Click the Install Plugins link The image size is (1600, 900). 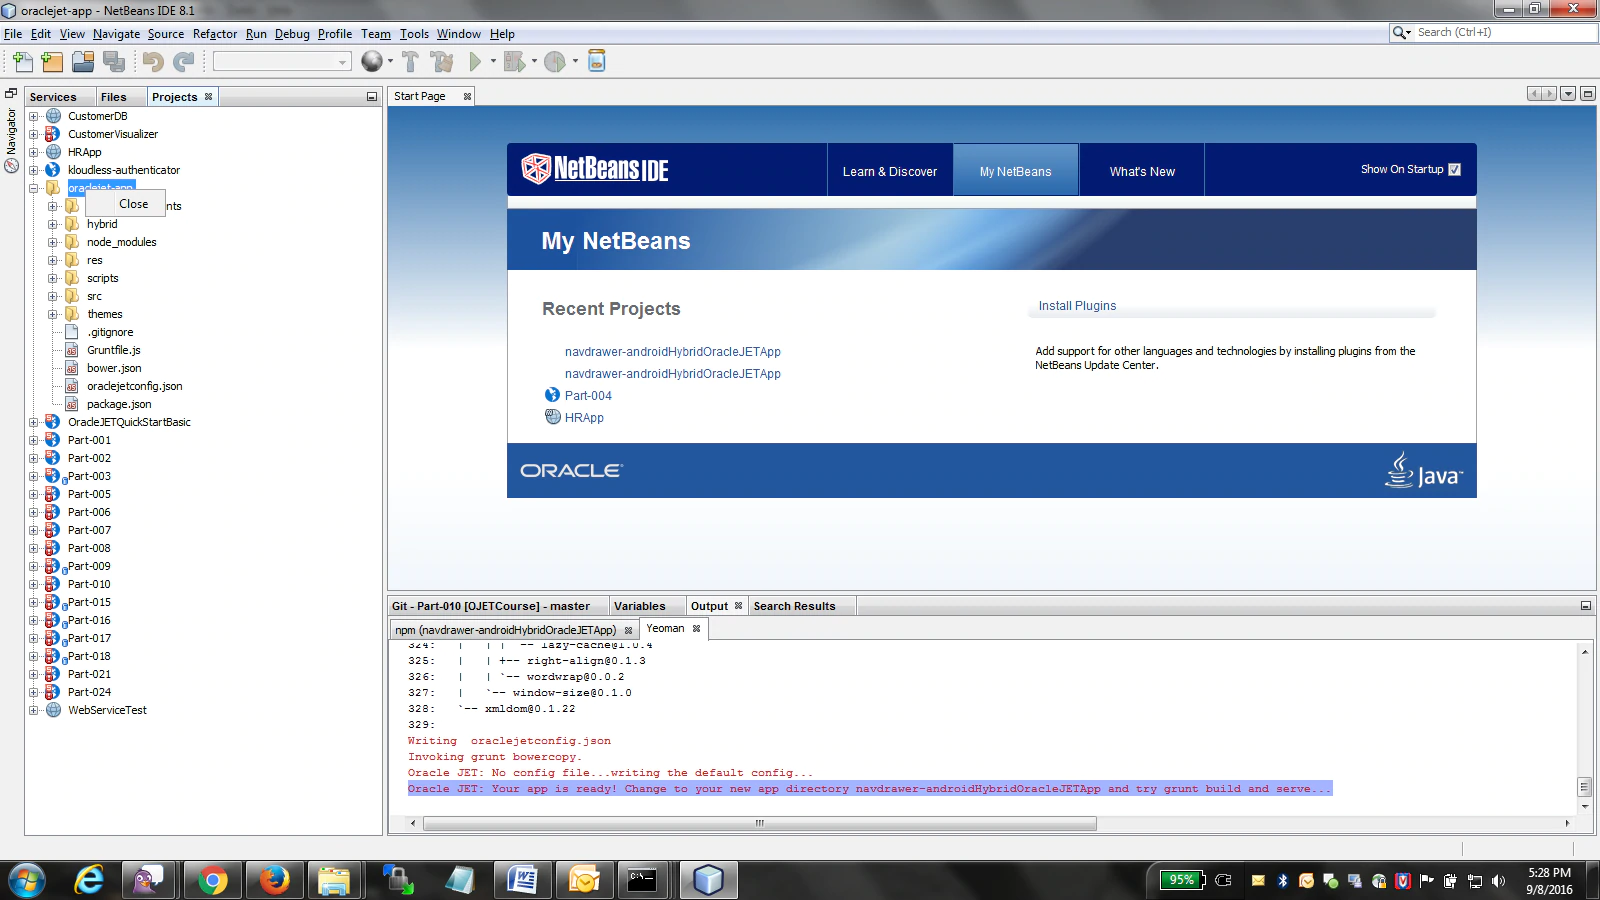tap(1077, 306)
